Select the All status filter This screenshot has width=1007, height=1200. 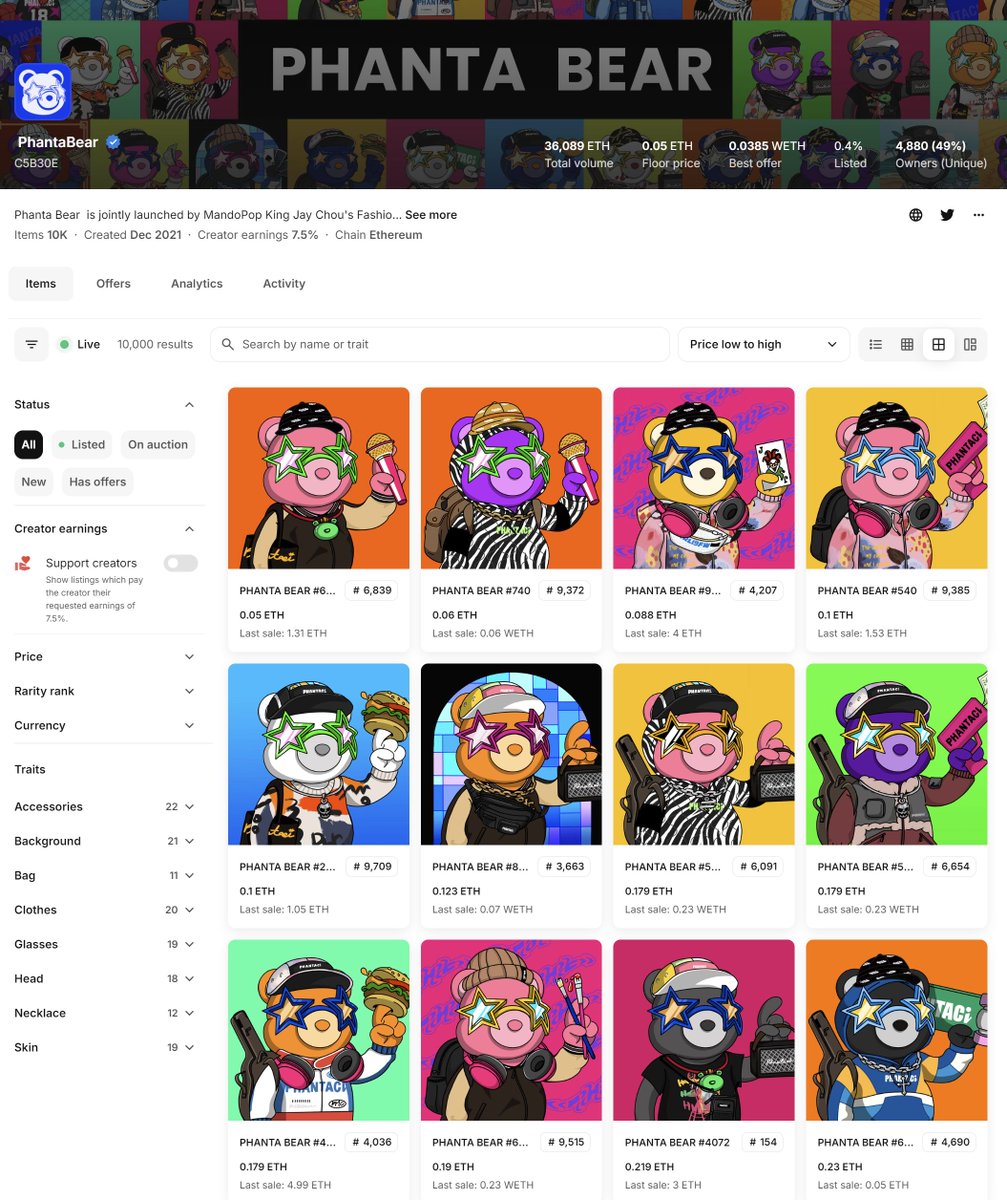[28, 445]
